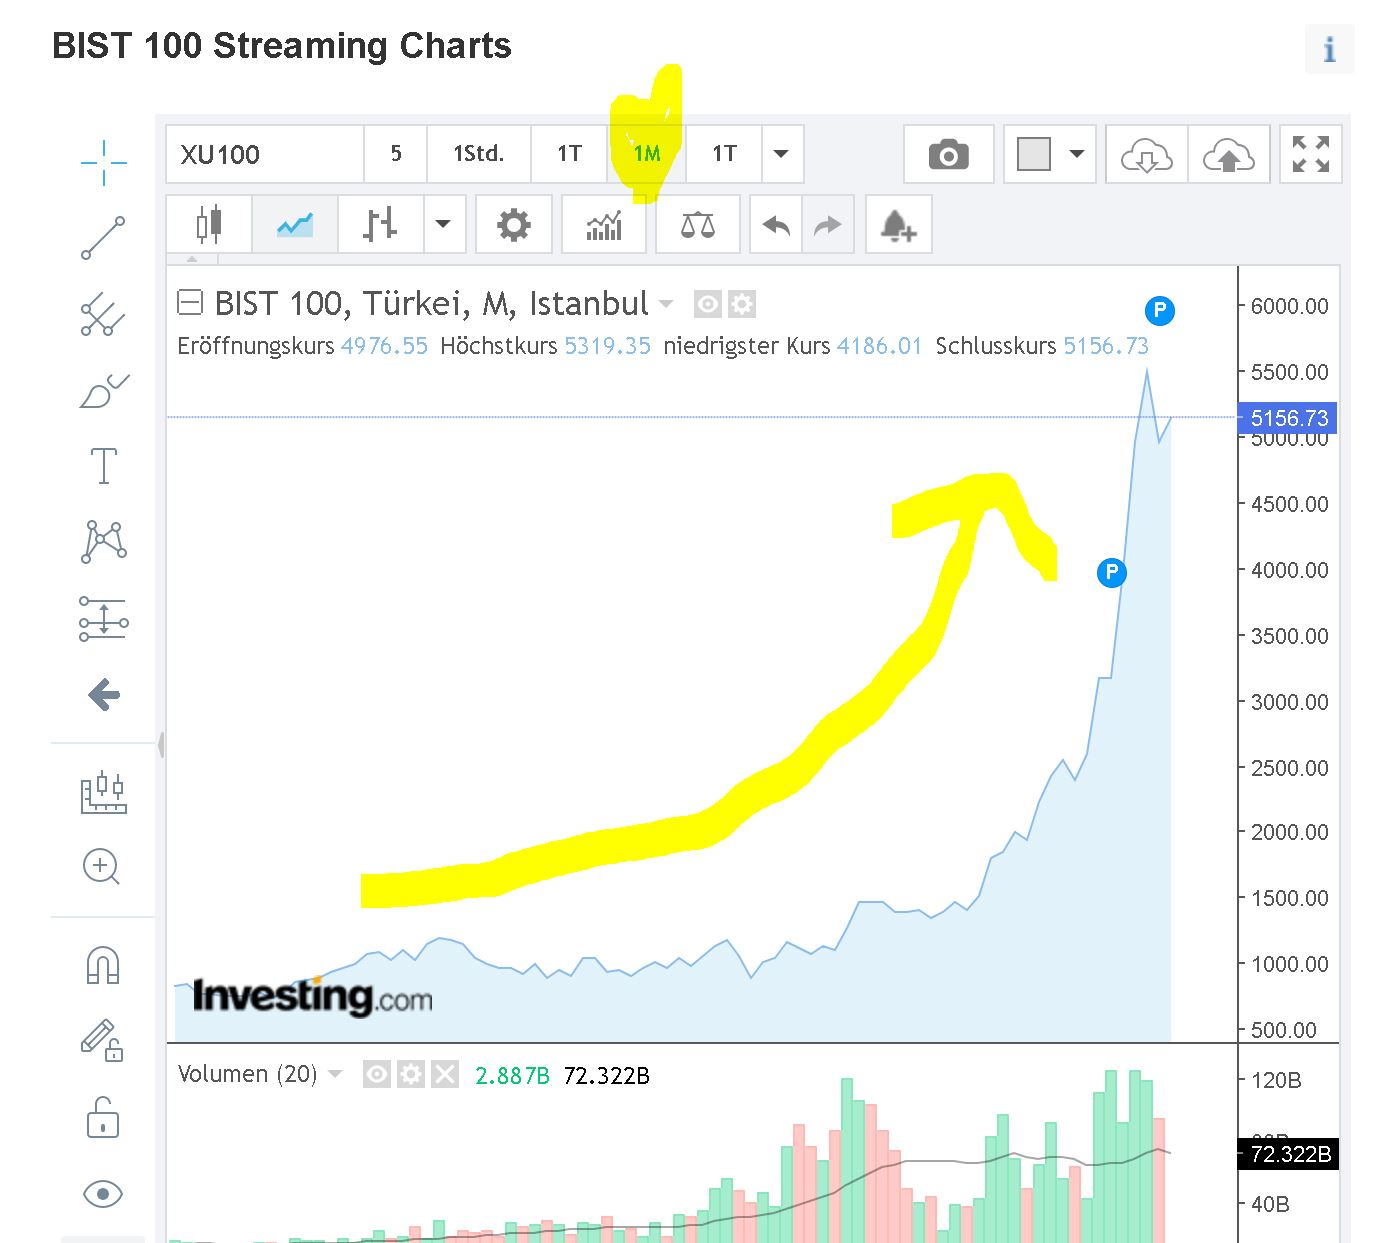Image resolution: width=1386 pixels, height=1243 pixels.
Task: Click the undo arrow button
Action: (x=776, y=225)
